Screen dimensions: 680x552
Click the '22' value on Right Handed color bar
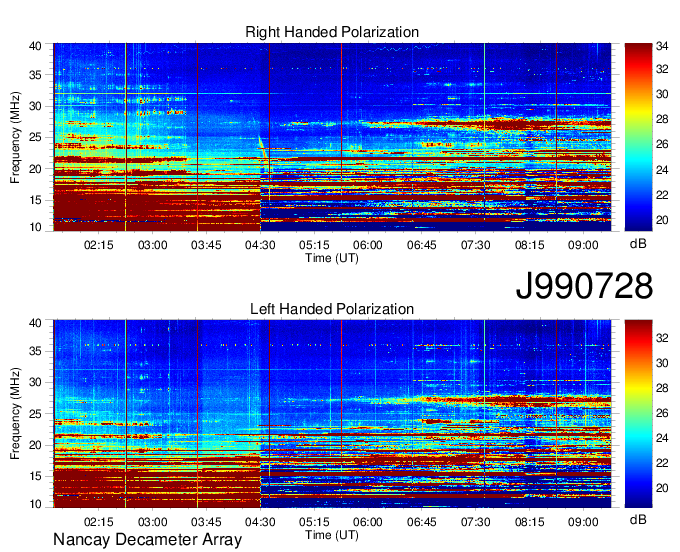(x=662, y=195)
